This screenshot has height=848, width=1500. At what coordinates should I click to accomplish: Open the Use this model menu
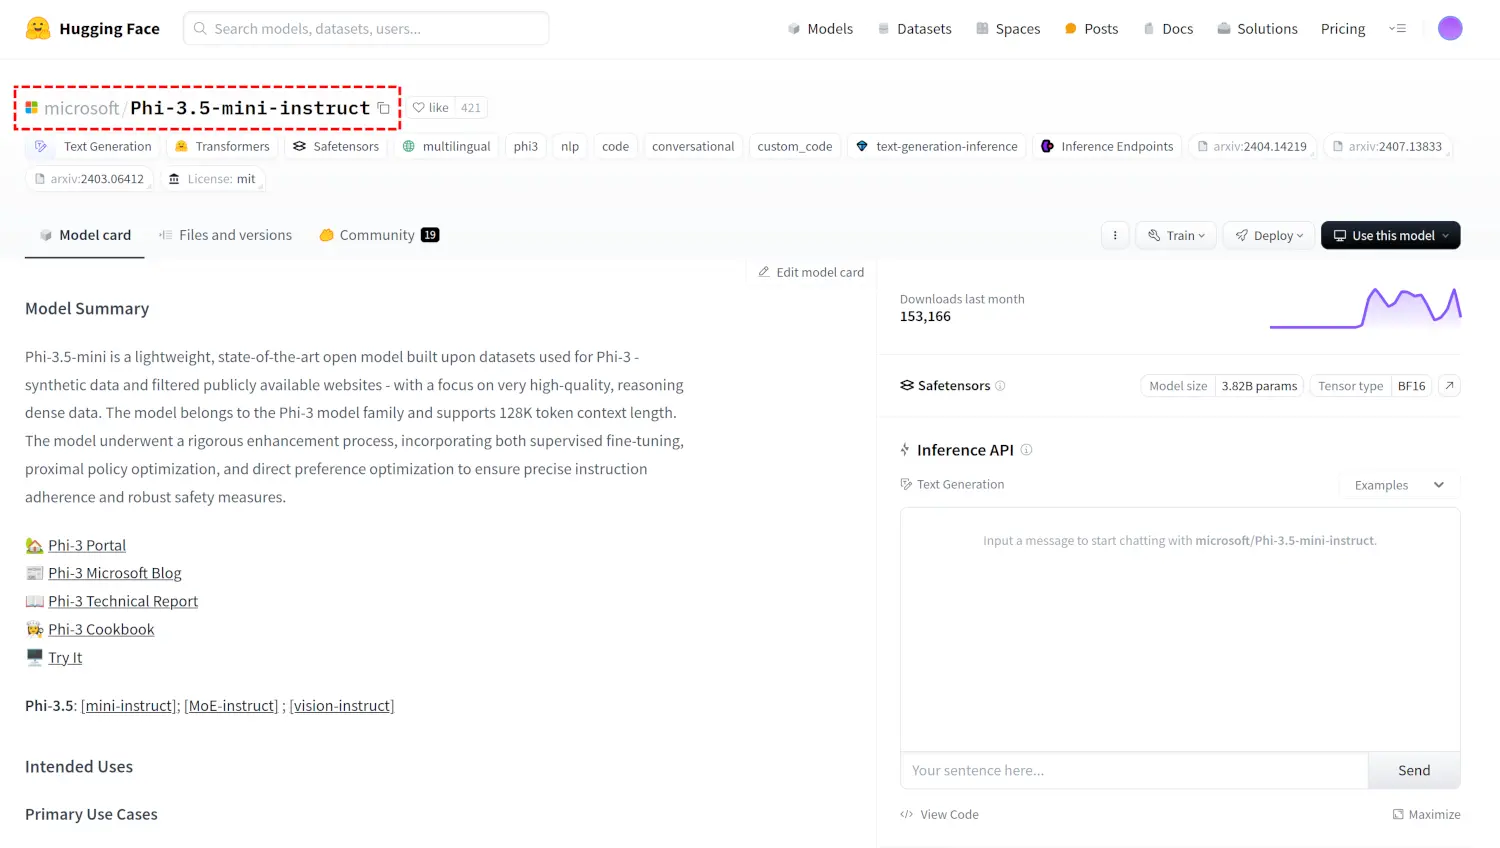pyautogui.click(x=1390, y=235)
